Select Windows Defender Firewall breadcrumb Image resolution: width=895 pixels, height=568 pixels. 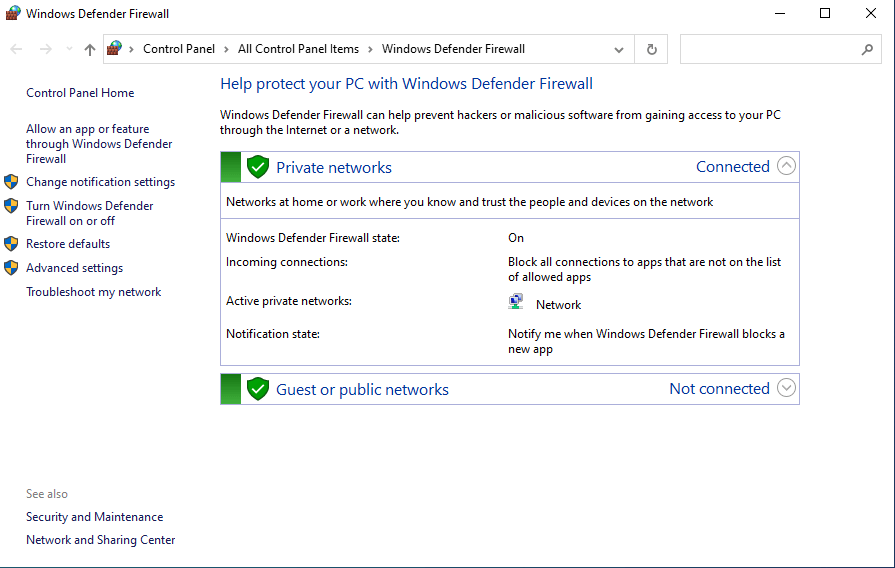pyautogui.click(x=453, y=49)
